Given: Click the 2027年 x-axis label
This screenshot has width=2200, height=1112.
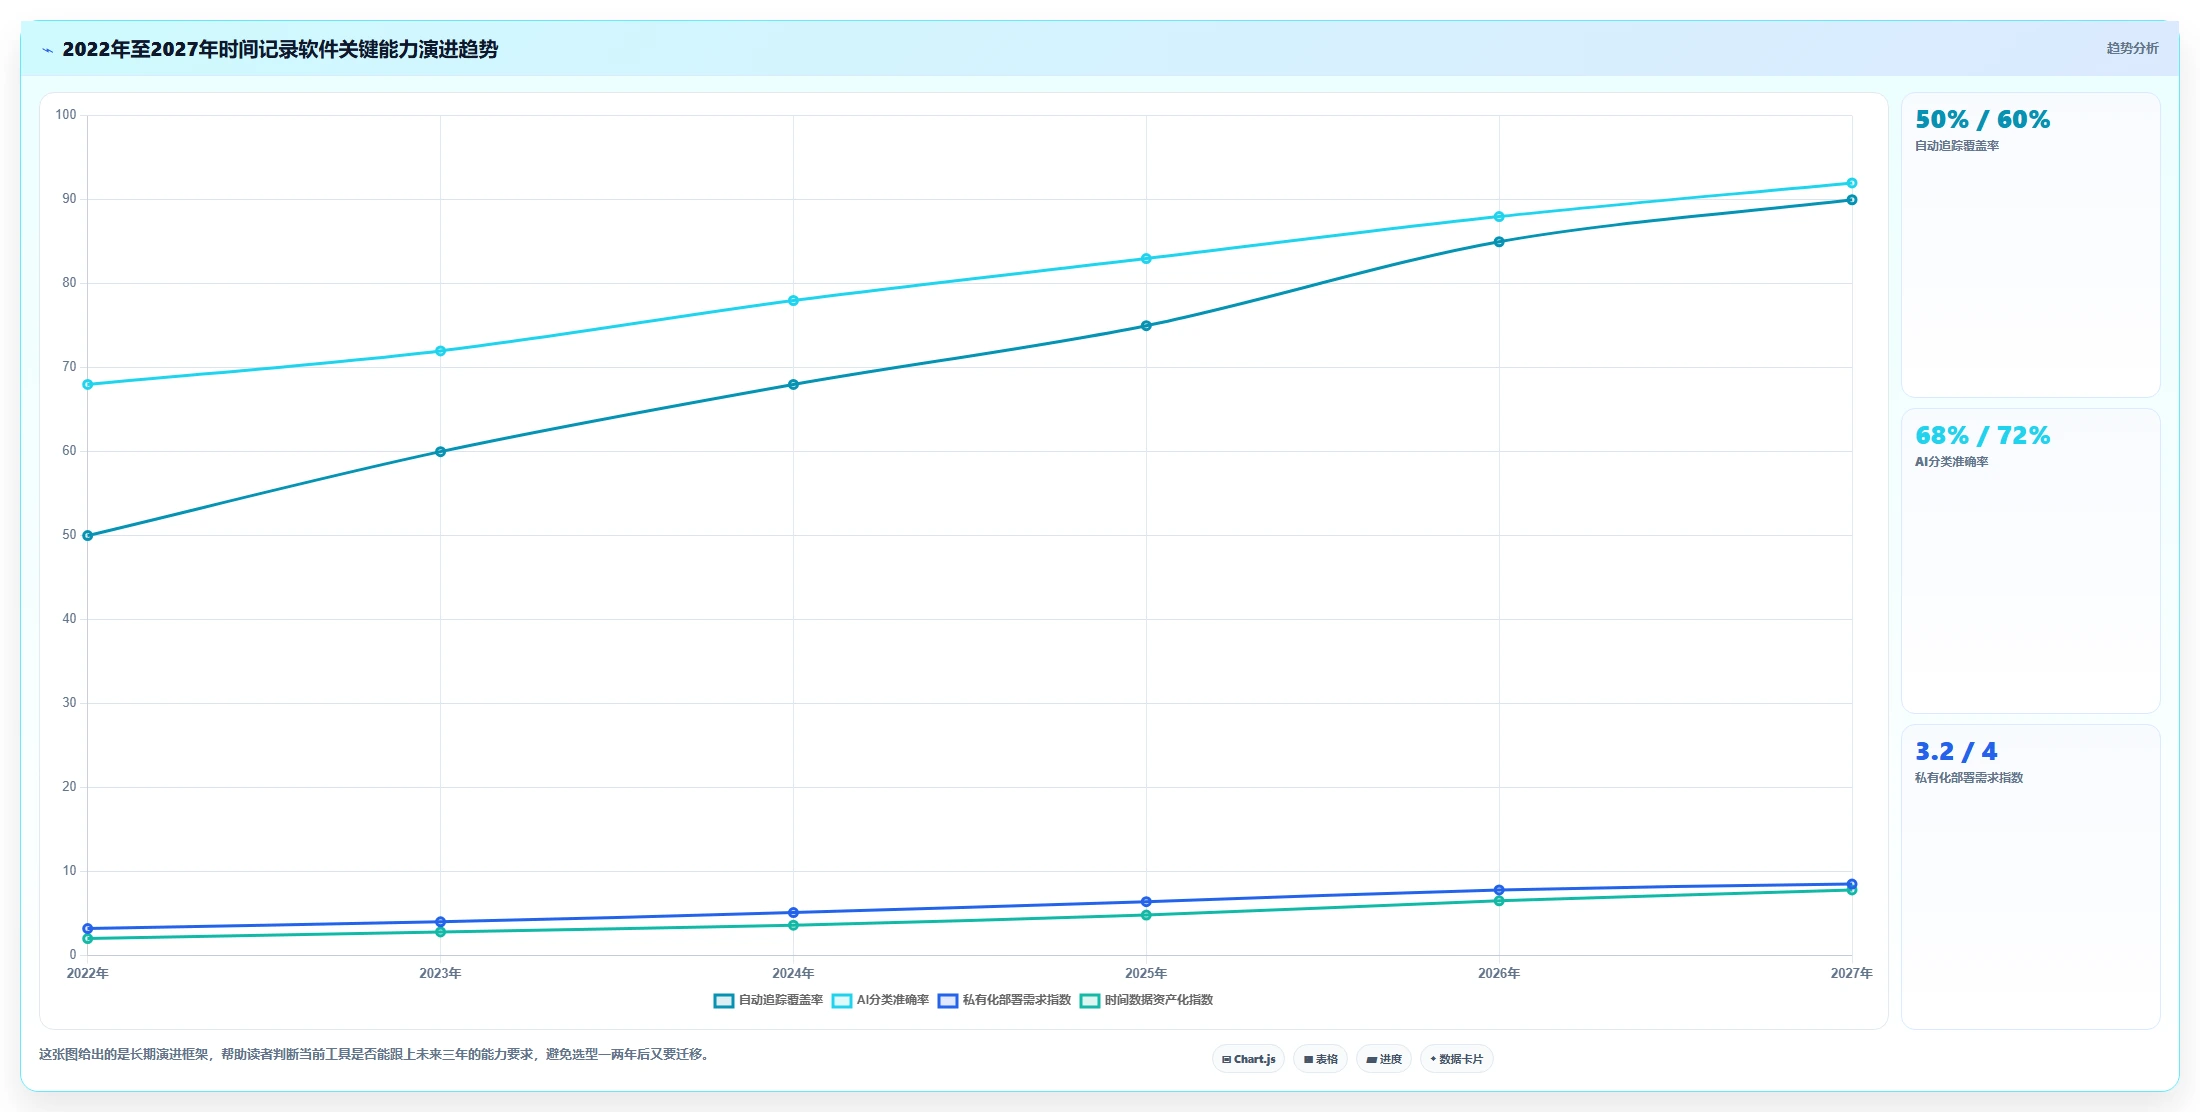Looking at the screenshot, I should [1852, 974].
